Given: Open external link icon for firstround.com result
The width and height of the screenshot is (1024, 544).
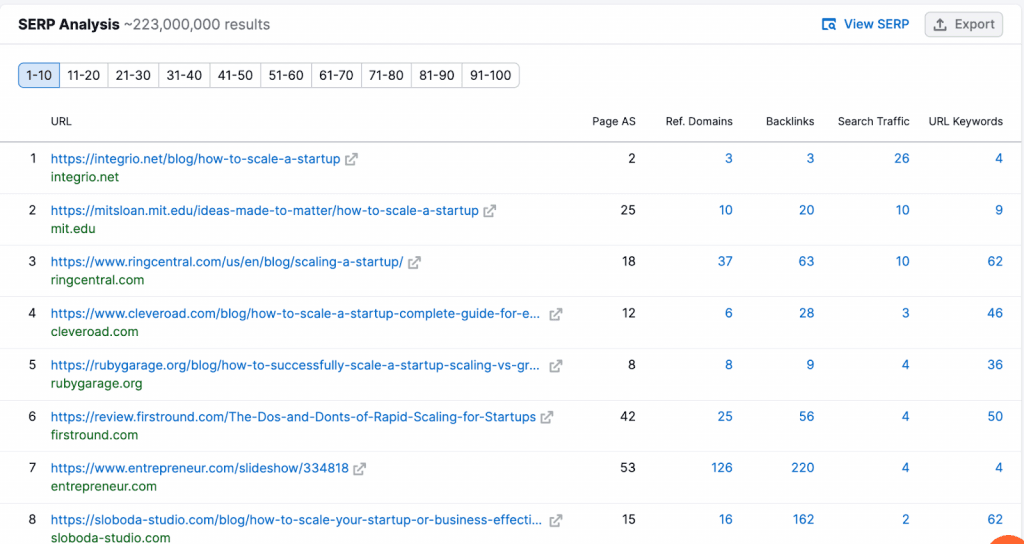Looking at the screenshot, I should pos(547,417).
